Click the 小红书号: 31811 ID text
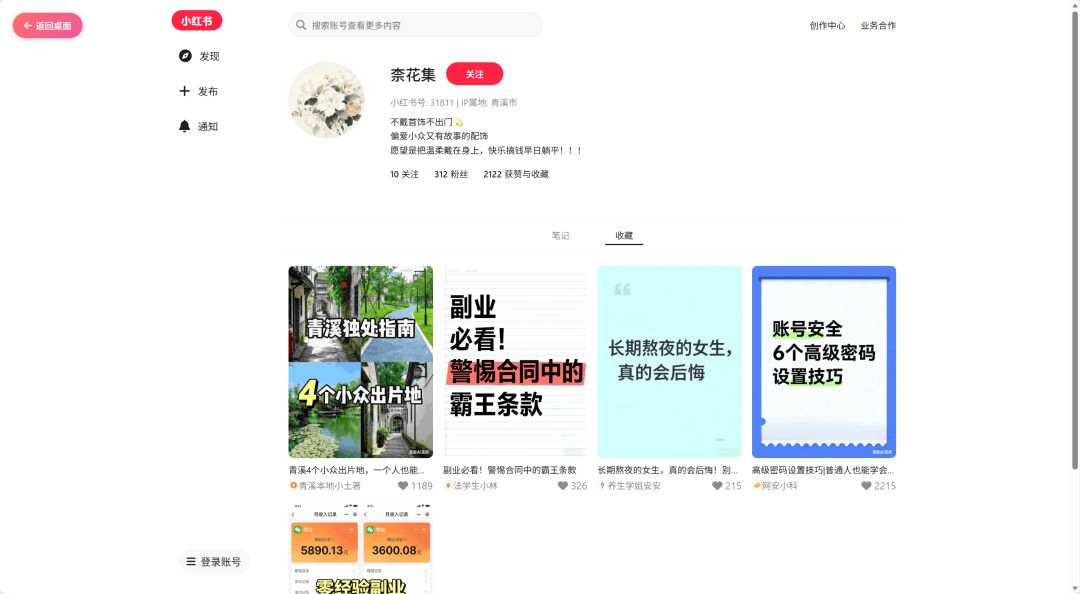This screenshot has width=1080, height=594. click(x=422, y=103)
